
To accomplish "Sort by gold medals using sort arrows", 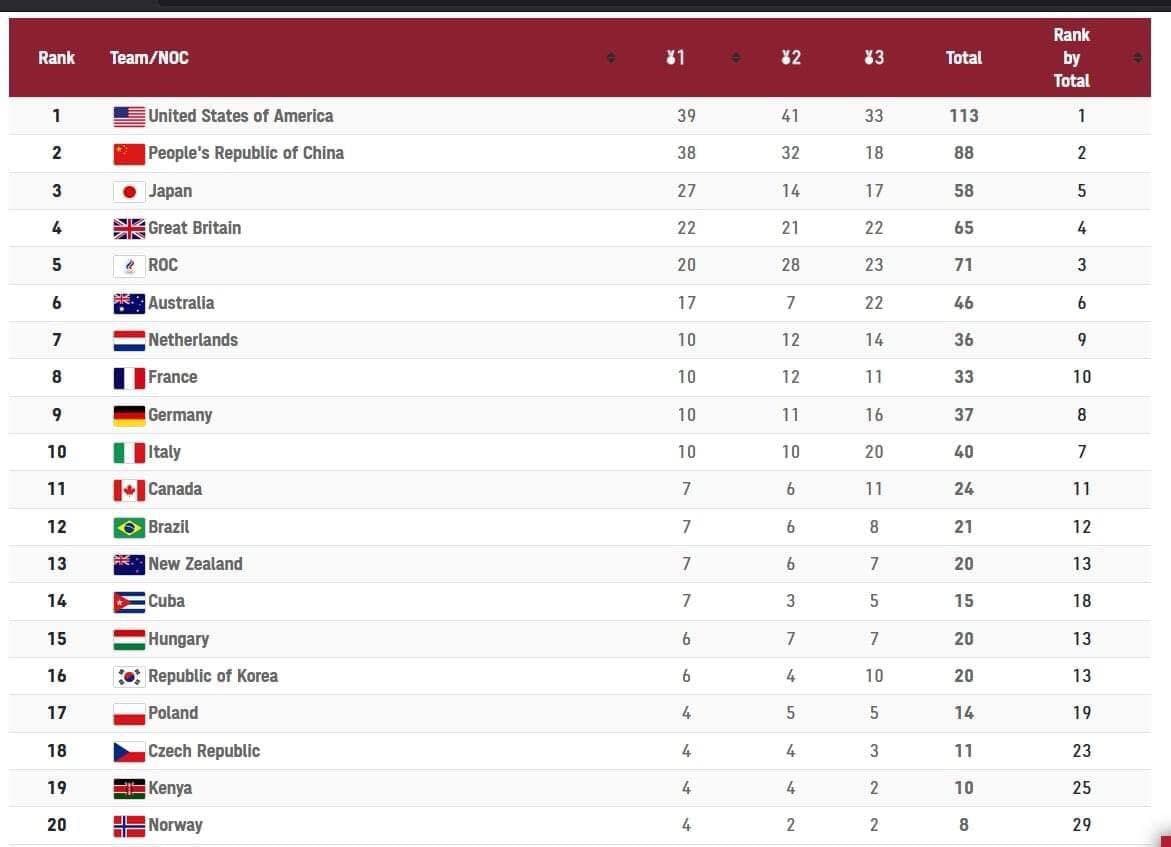I will [x=736, y=58].
